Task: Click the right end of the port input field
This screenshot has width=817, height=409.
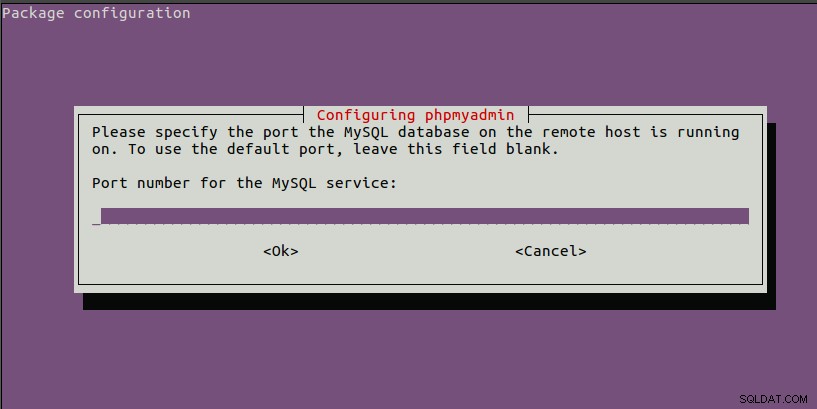Action: point(742,216)
